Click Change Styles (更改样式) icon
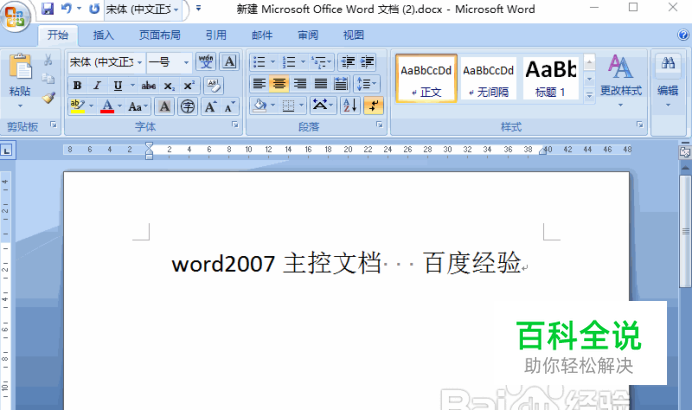The image size is (692, 410). click(620, 67)
